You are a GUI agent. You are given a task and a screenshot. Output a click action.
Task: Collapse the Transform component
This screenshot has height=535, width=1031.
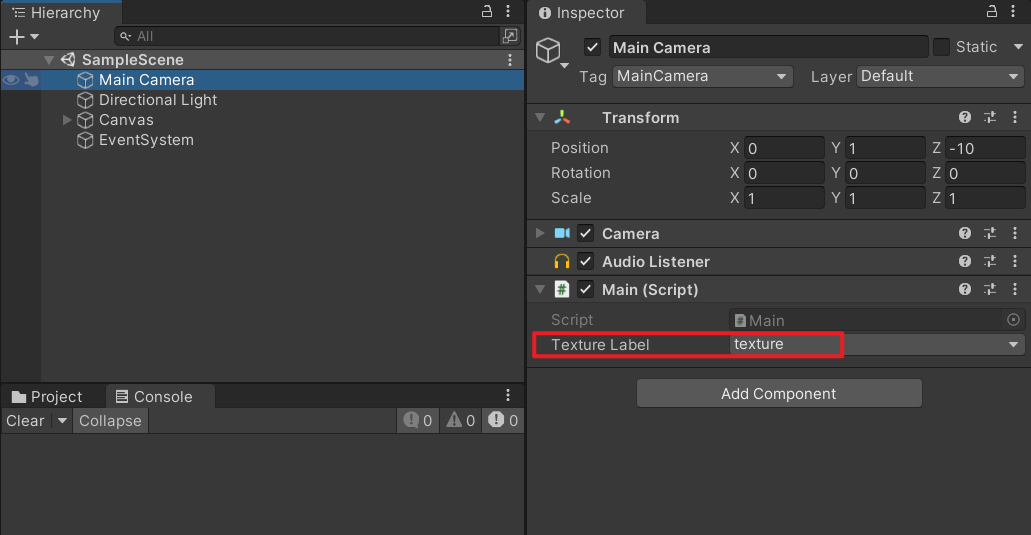tap(540, 118)
